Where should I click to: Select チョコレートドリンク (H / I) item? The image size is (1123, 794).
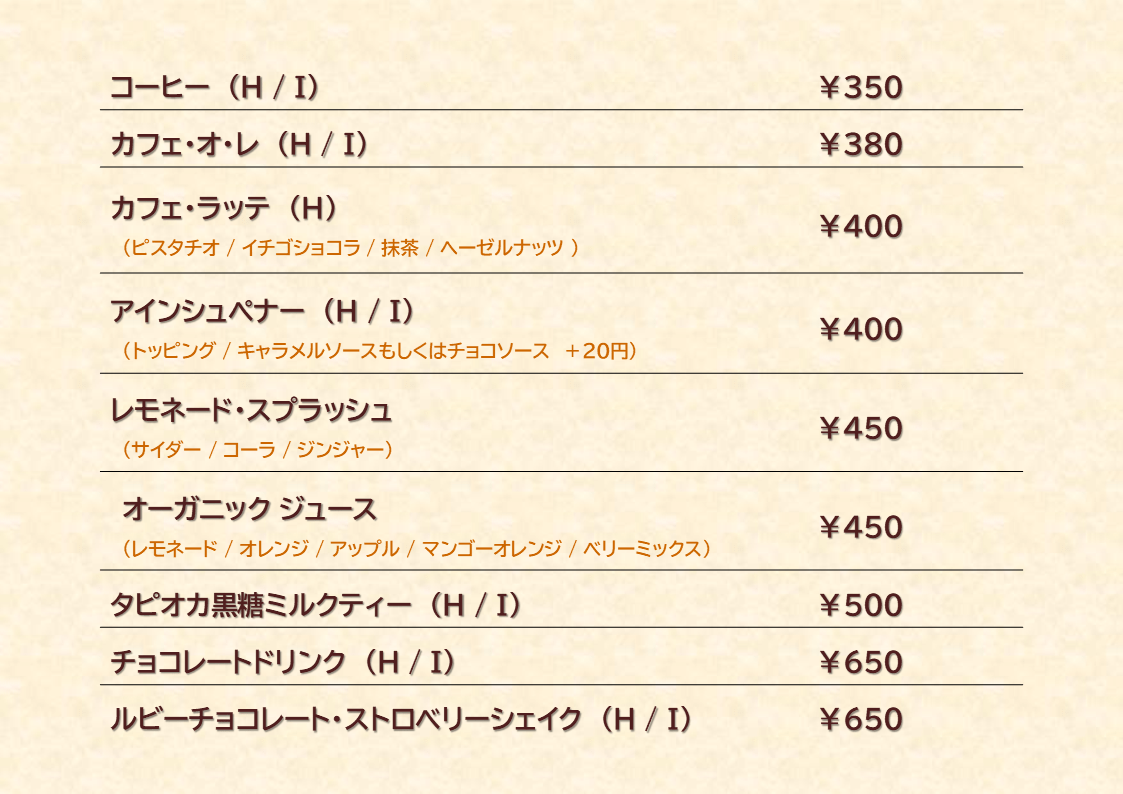[283, 662]
